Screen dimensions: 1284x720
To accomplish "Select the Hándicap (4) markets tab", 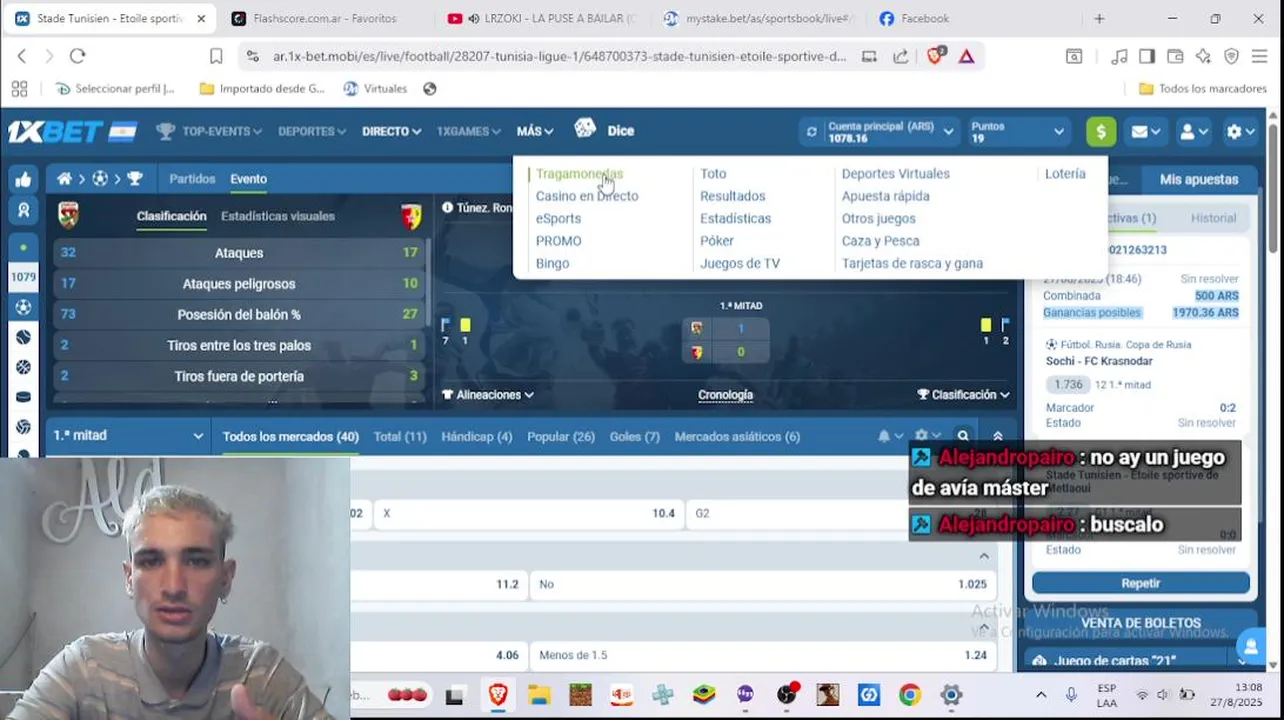I will tap(477, 436).
